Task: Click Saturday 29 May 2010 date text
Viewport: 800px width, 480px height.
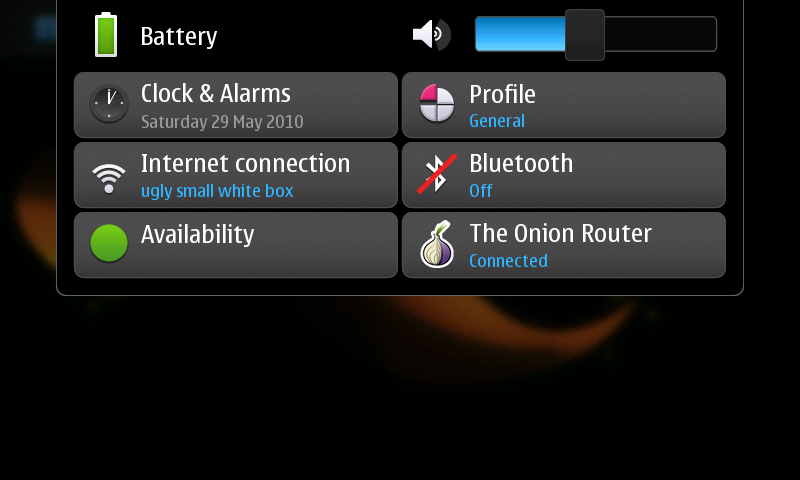Action: point(222,122)
